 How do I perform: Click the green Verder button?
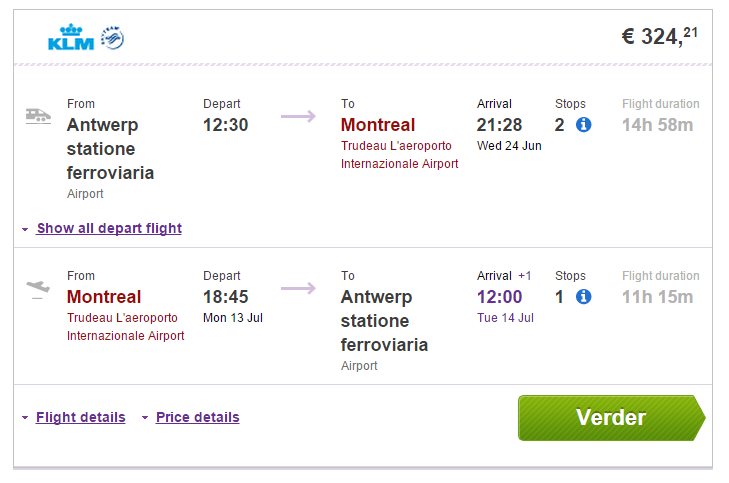tap(611, 417)
